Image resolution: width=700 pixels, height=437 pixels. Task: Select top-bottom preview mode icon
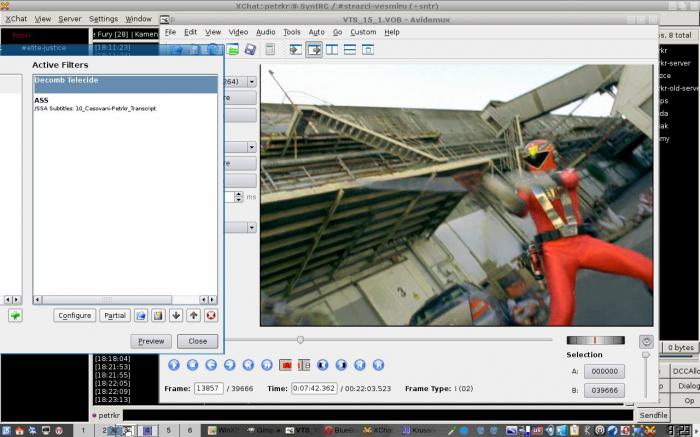click(350, 50)
